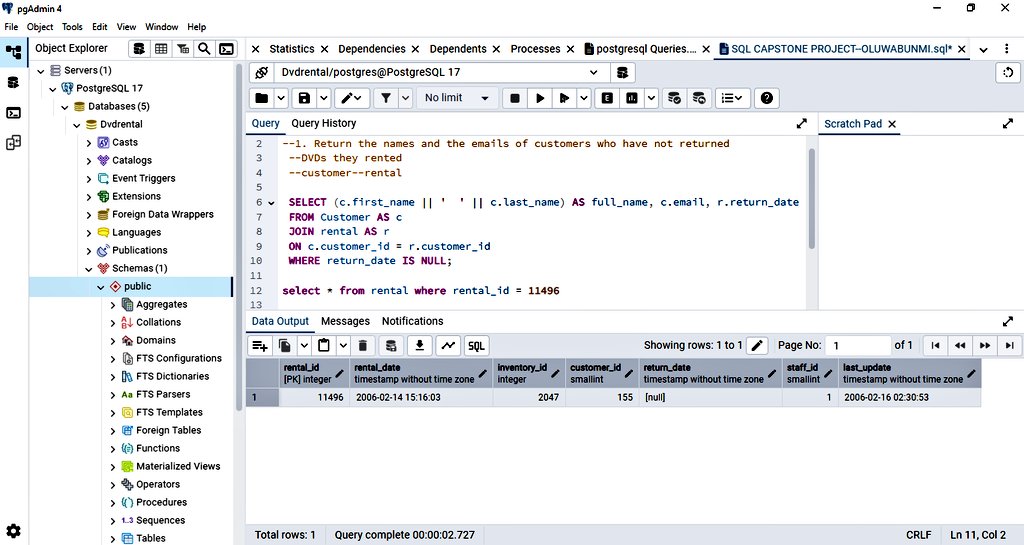Collapse the Servers (1) tree node

(41, 70)
